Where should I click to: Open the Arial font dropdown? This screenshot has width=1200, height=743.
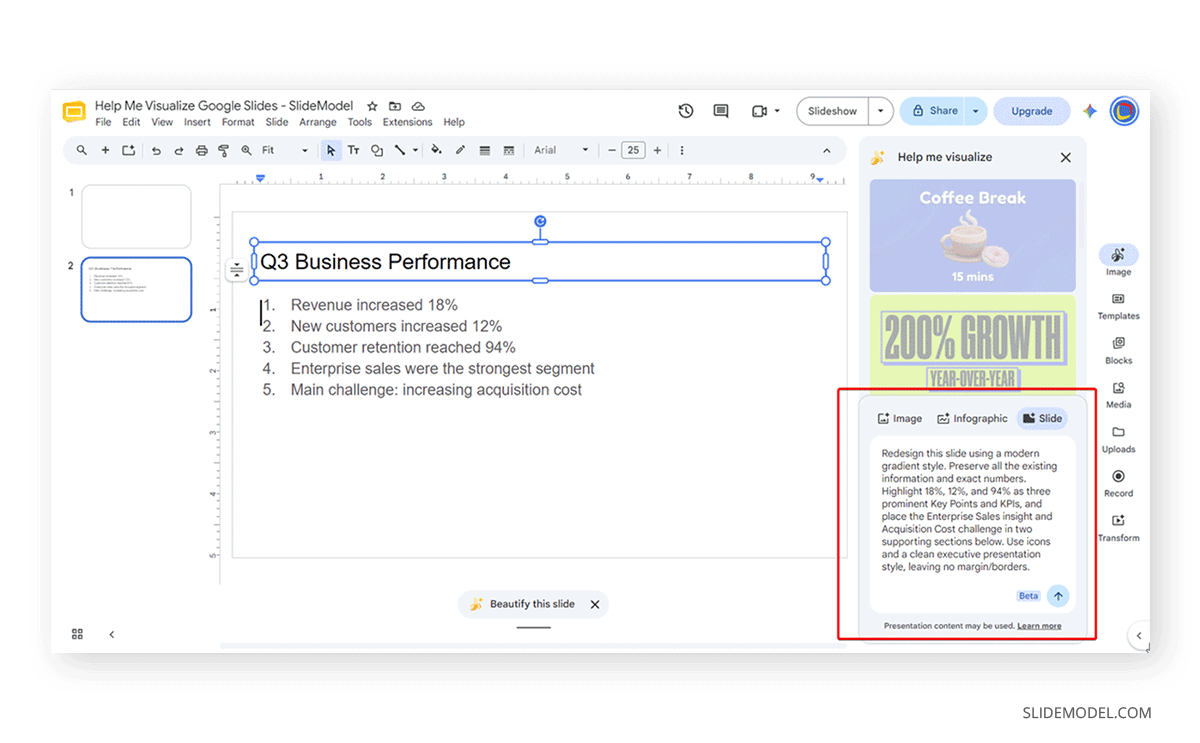(561, 150)
